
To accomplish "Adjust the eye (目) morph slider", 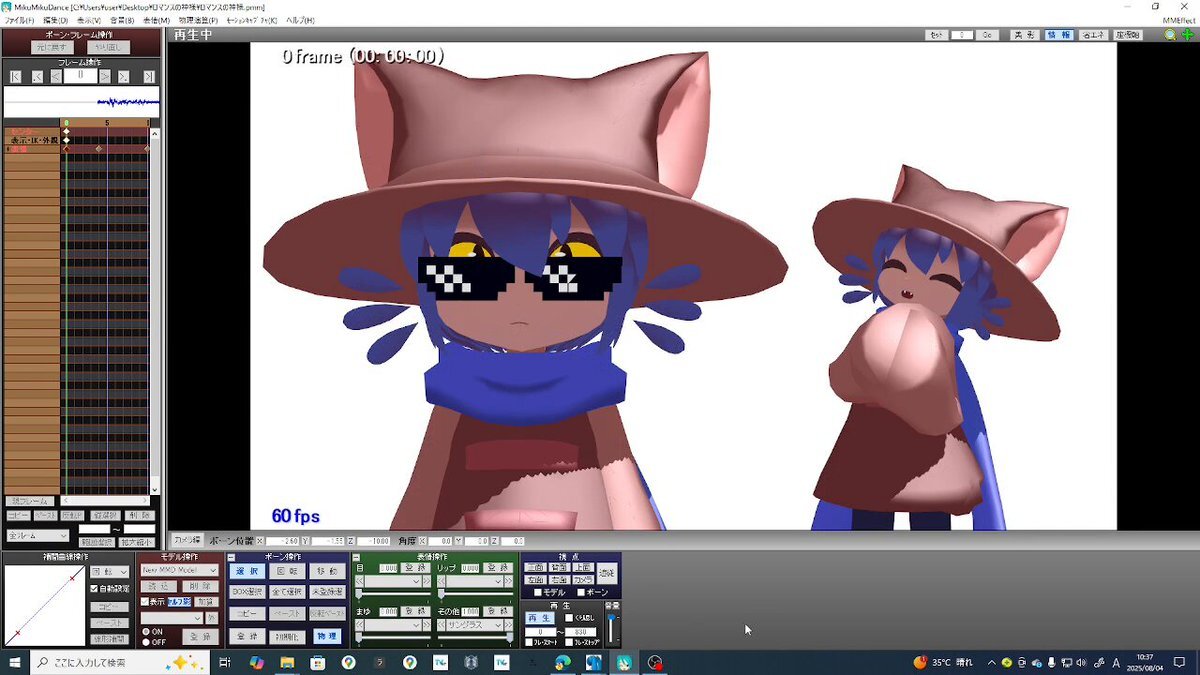I will (x=393, y=594).
